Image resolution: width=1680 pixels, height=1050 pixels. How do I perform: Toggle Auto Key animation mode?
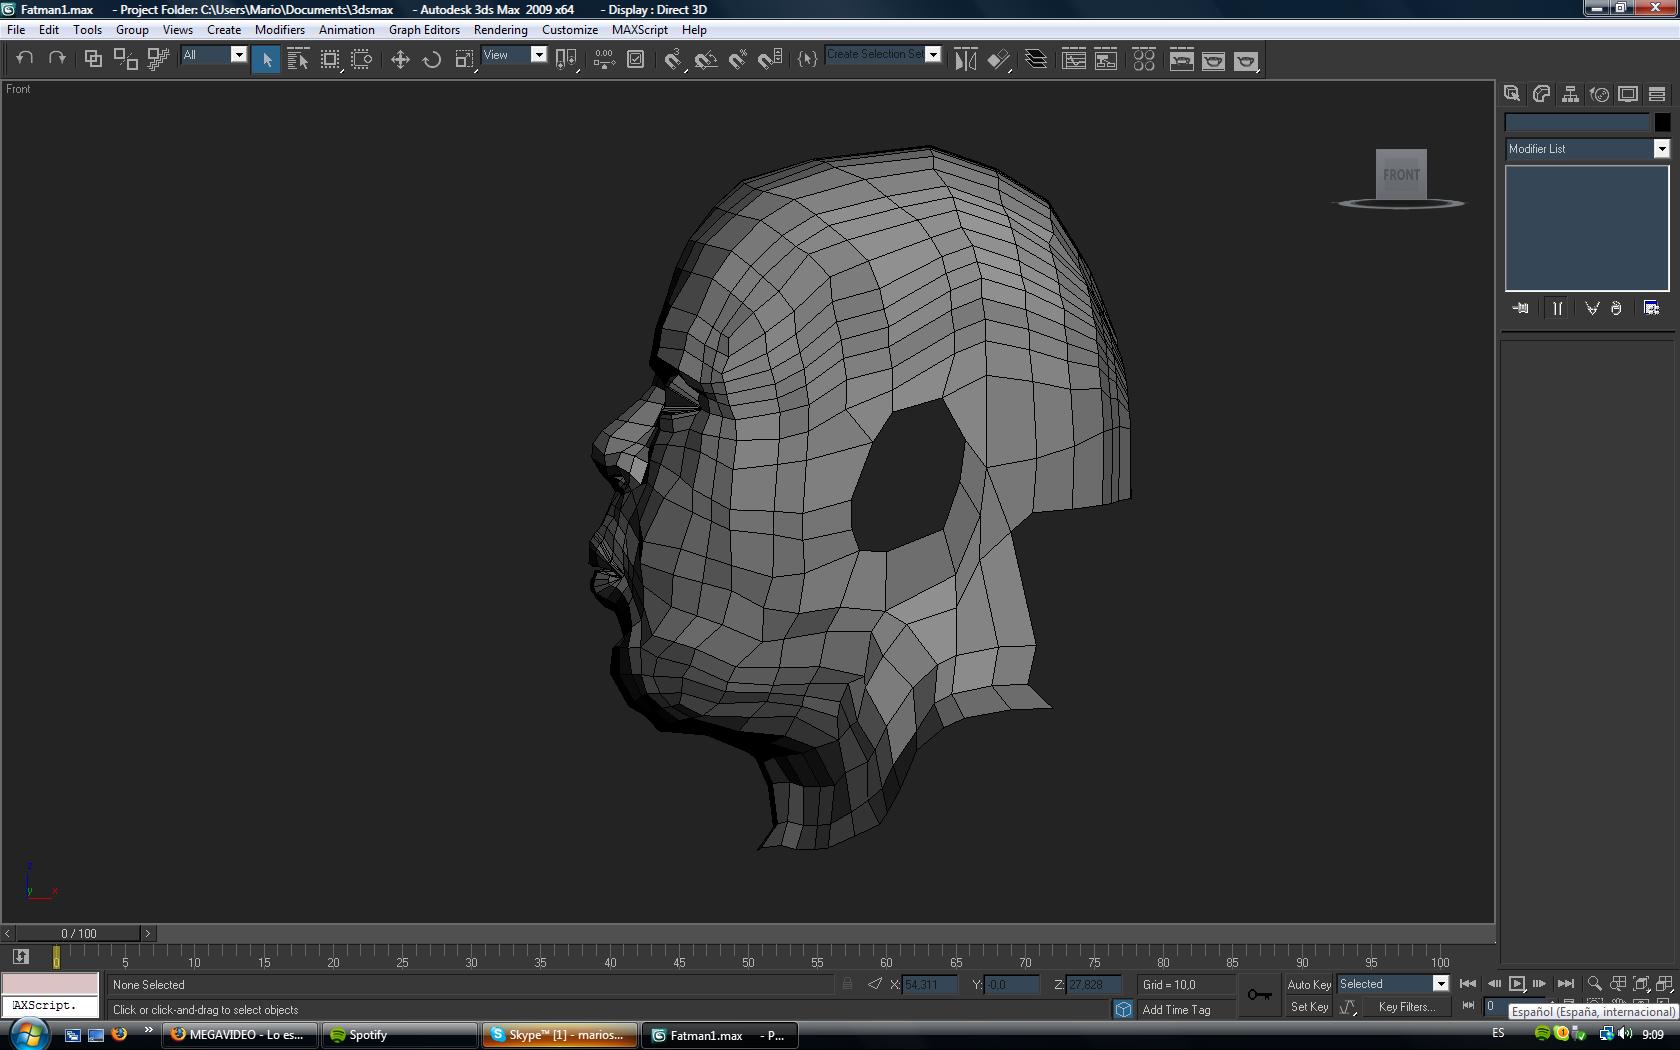click(1308, 984)
